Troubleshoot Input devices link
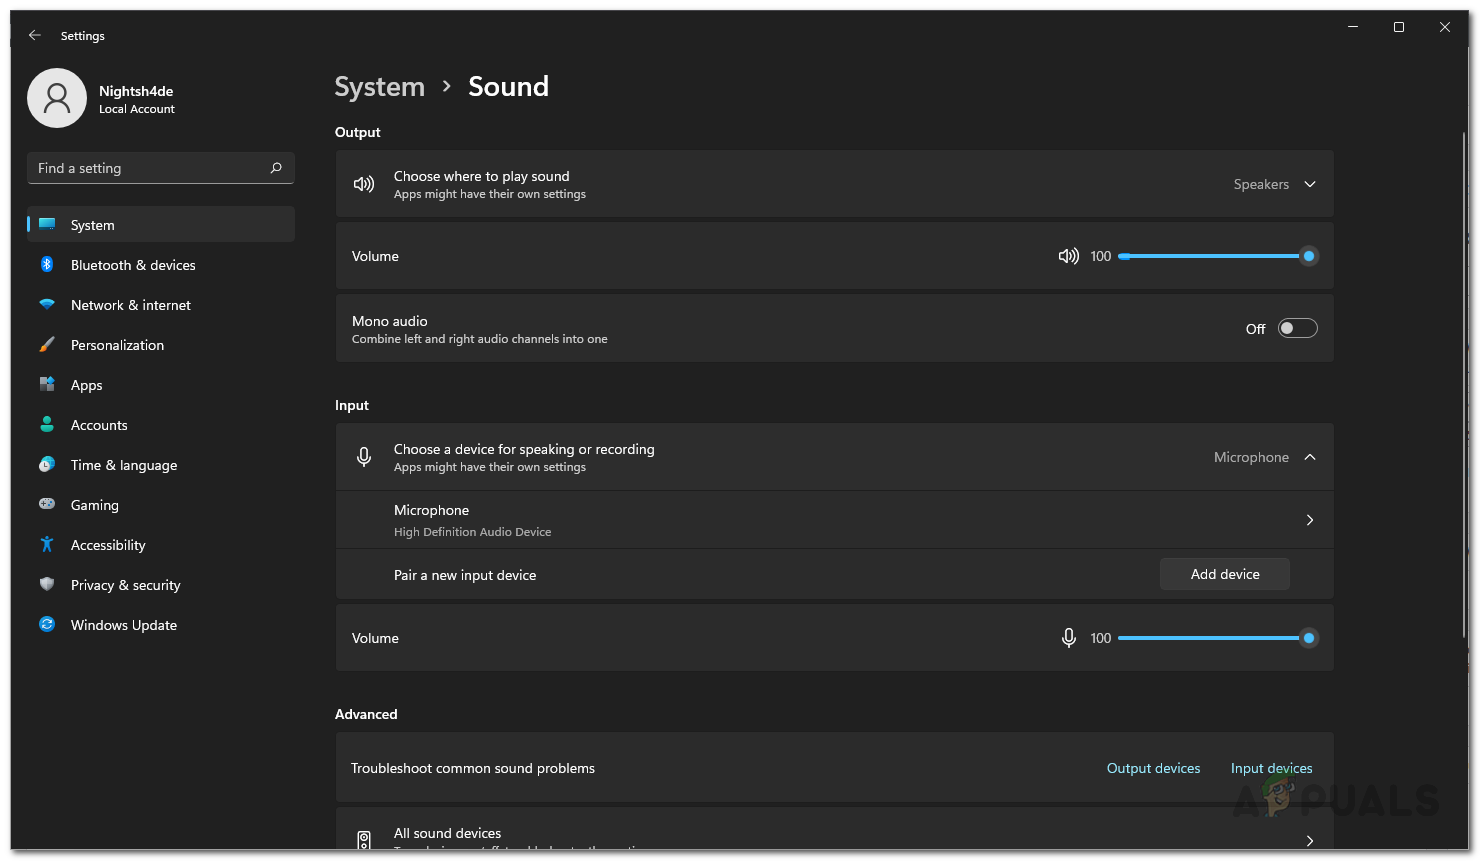The width and height of the screenshot is (1480, 861). pos(1271,768)
